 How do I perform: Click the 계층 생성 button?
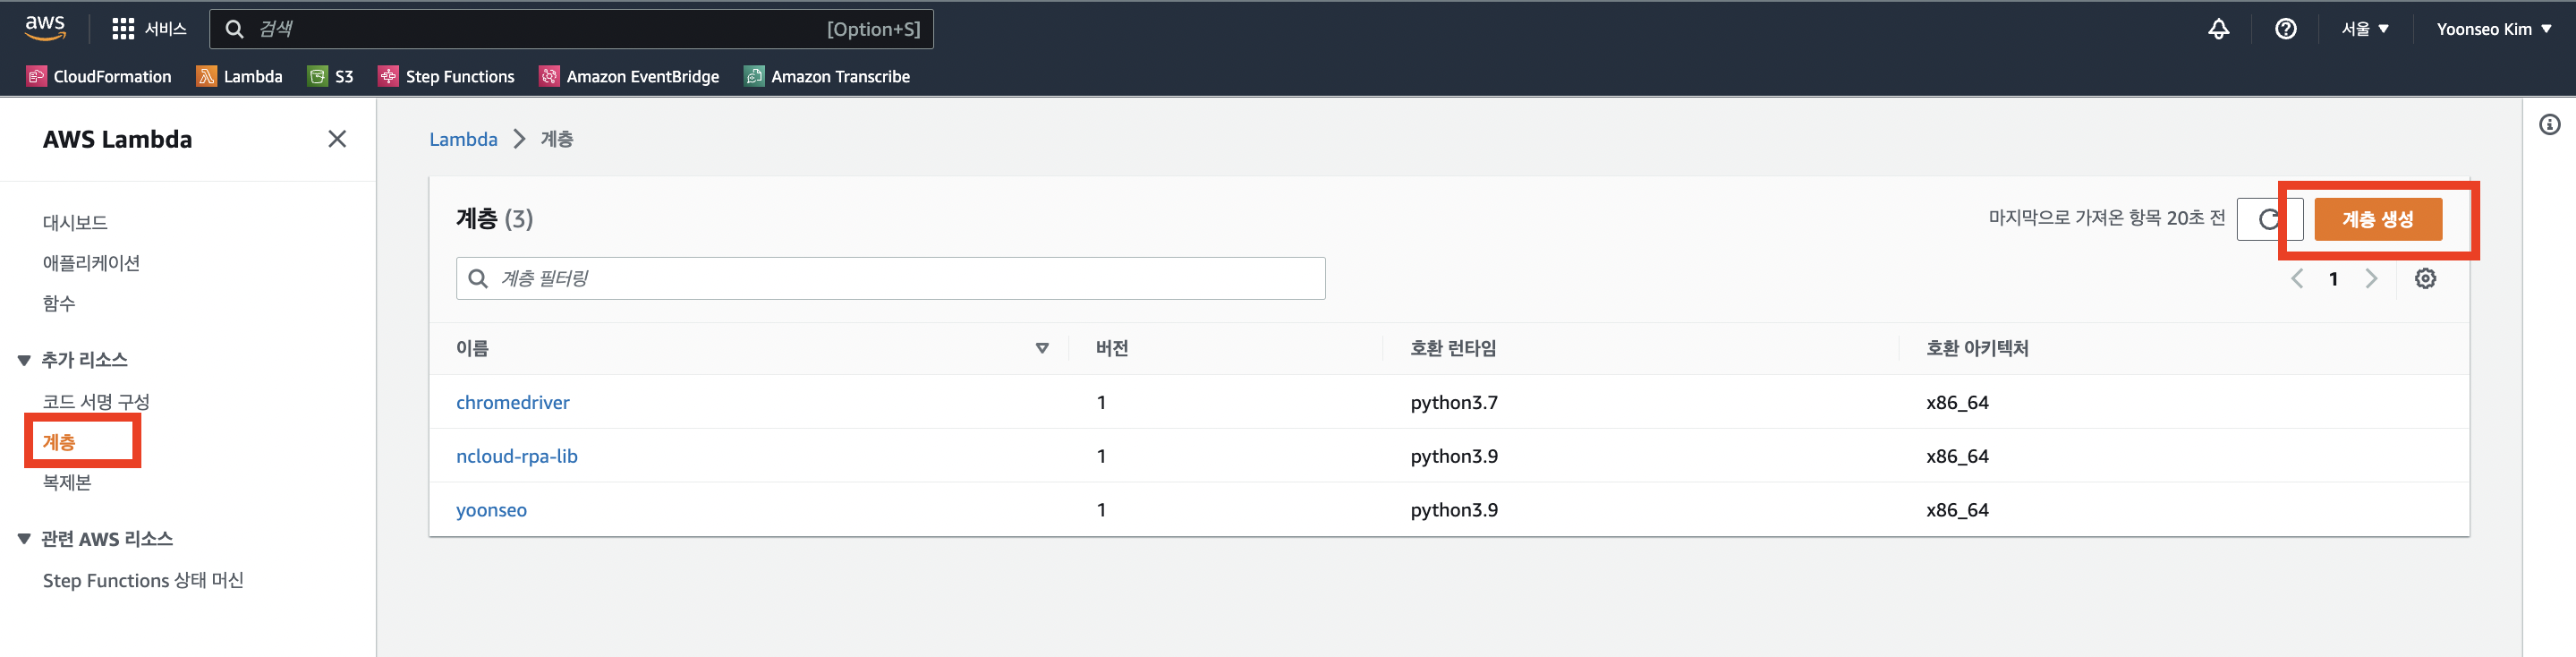(x=2377, y=219)
